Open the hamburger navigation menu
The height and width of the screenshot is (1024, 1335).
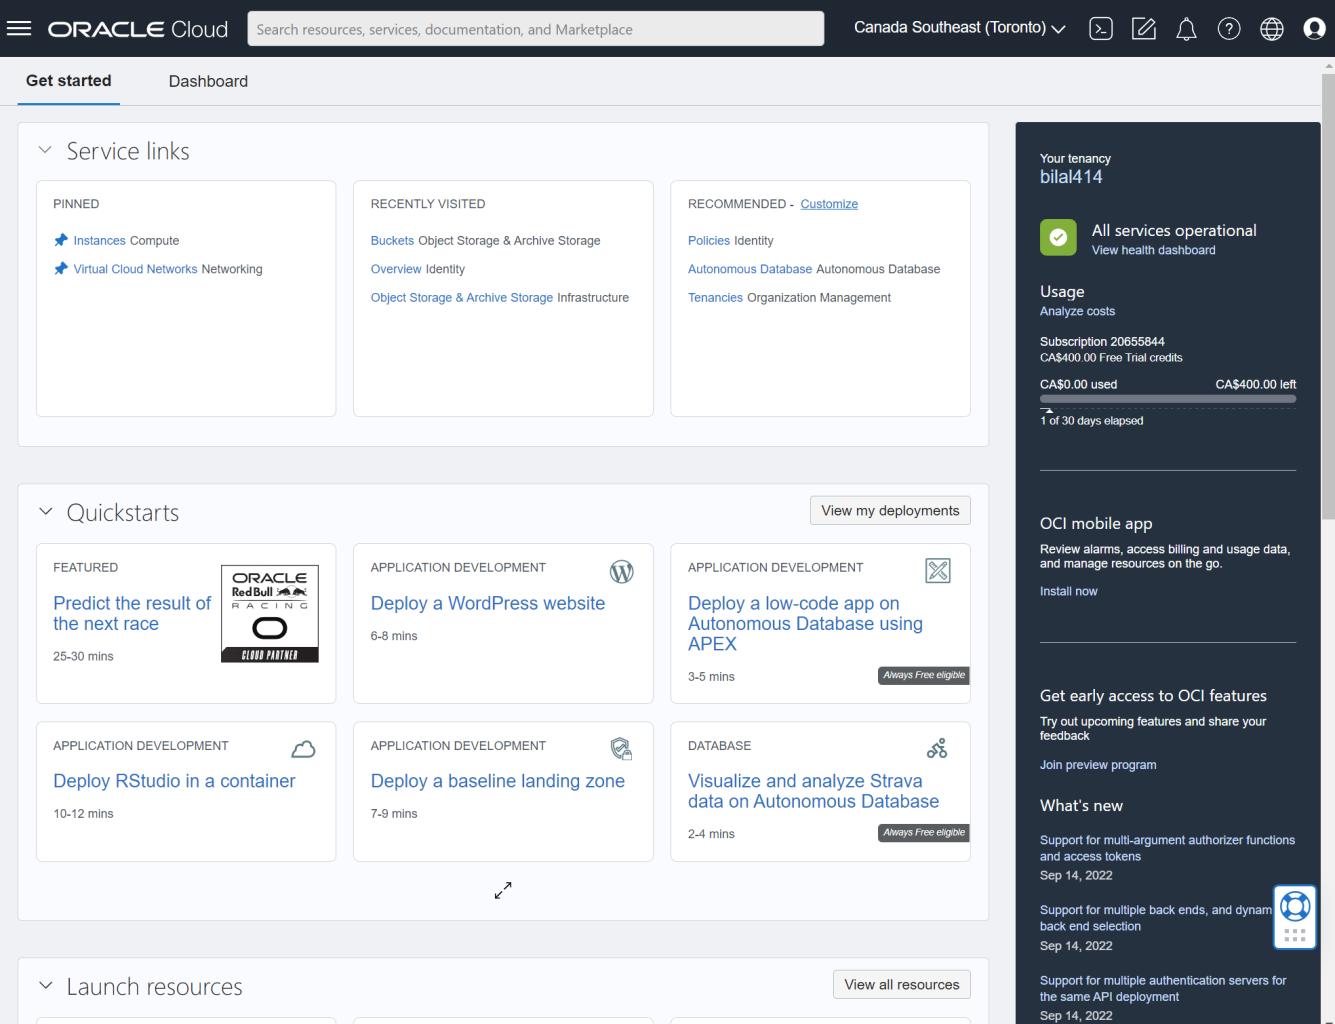coord(19,28)
